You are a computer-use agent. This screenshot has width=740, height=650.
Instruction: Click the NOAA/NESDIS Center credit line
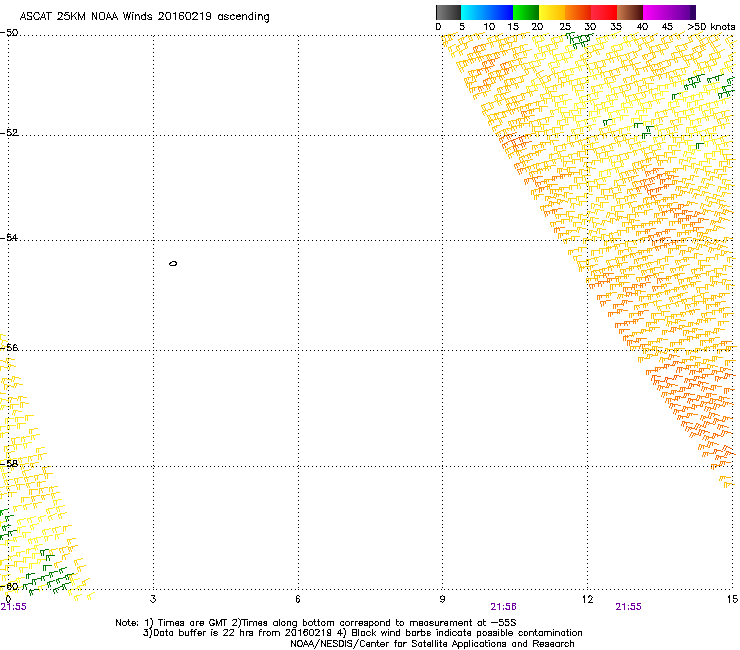tap(432, 643)
